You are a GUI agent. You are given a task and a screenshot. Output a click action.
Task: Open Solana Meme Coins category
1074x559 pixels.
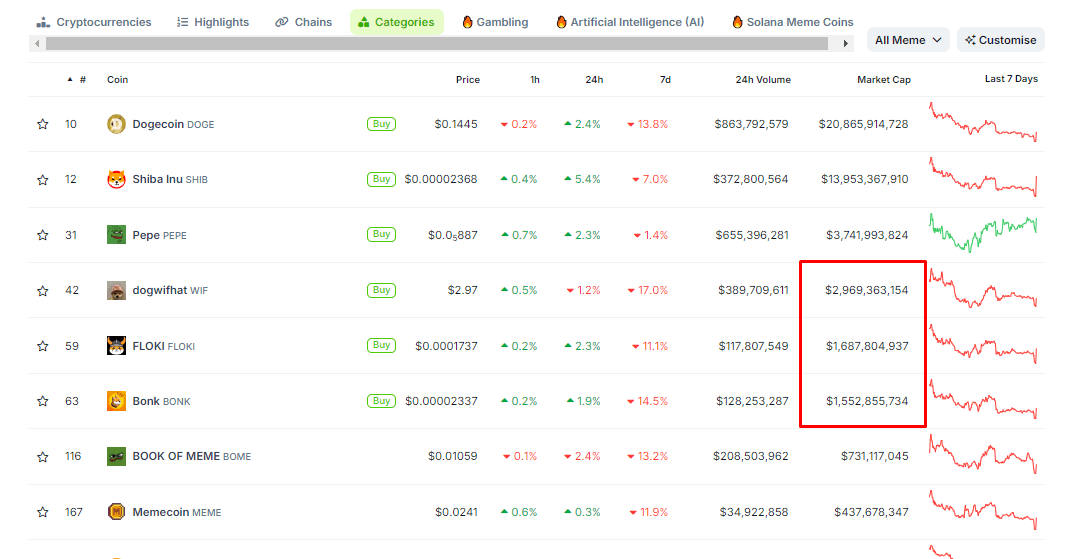click(x=793, y=22)
